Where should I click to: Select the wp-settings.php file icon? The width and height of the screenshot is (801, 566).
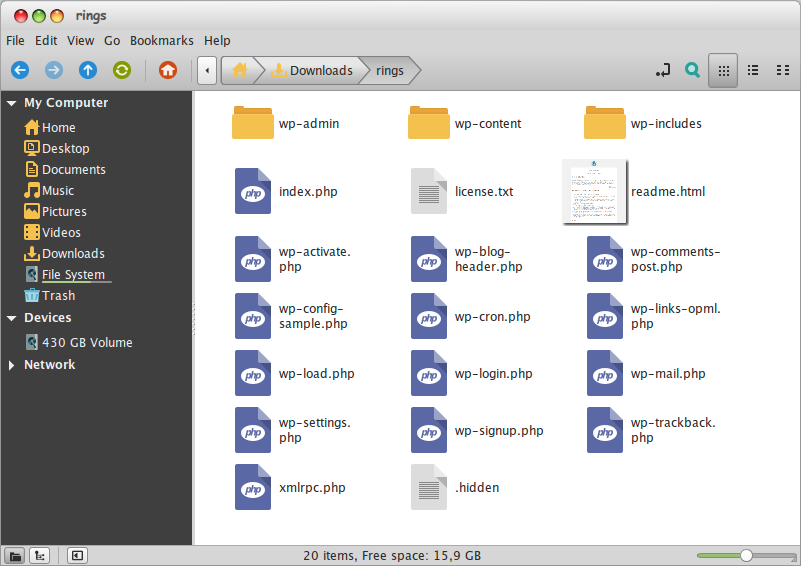pos(253,430)
